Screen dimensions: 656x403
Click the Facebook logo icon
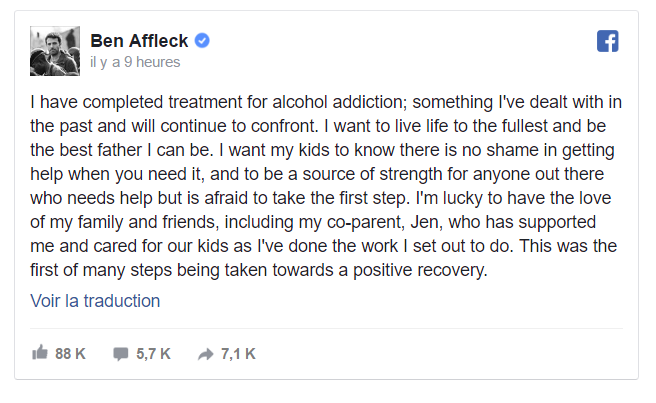607,42
